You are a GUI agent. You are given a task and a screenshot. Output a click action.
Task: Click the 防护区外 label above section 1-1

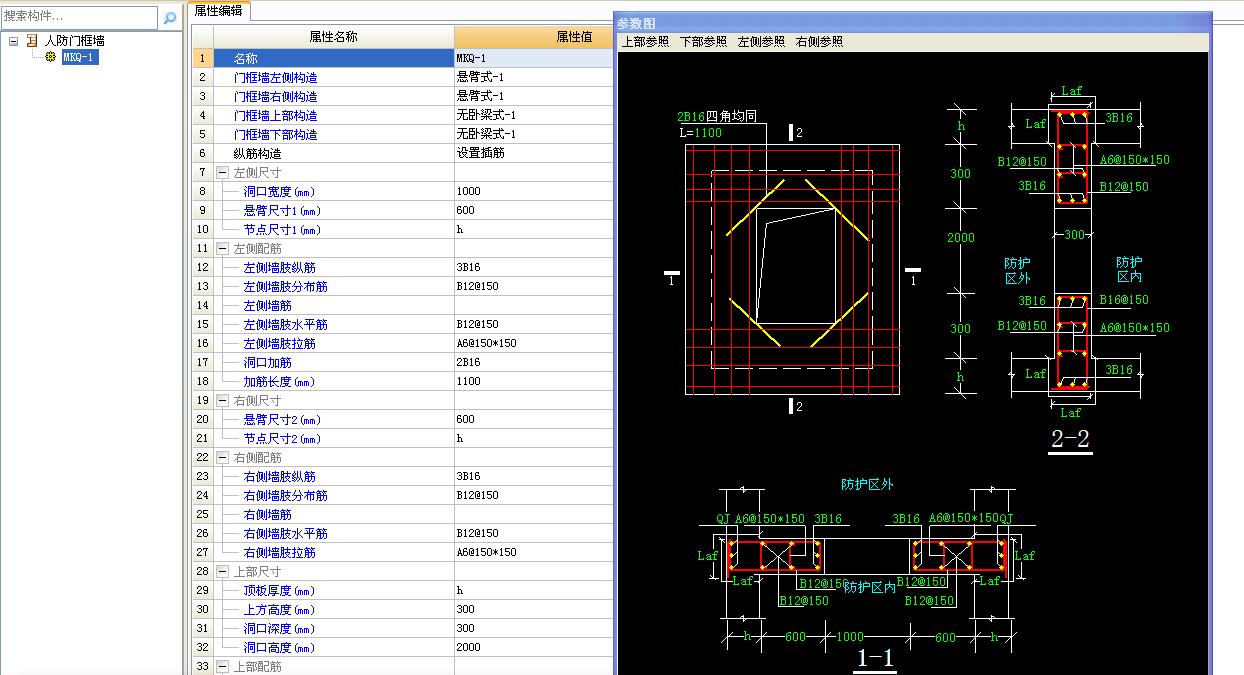click(x=867, y=485)
